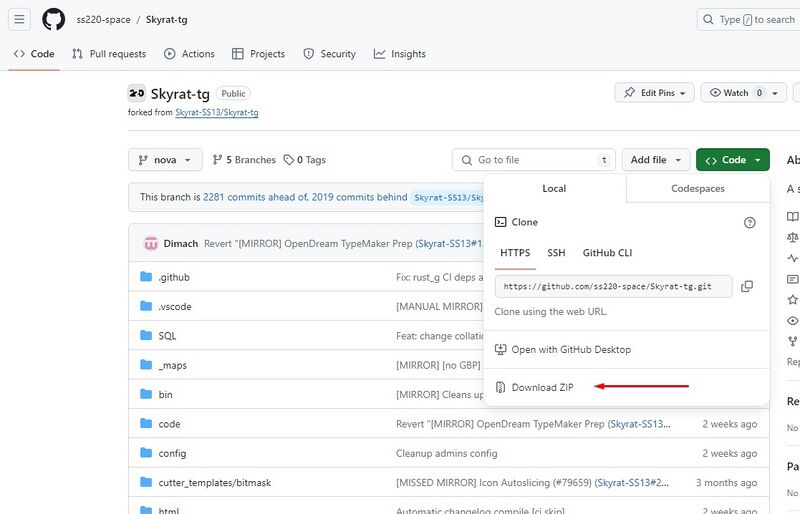Click the Skyrat-tg repository avatar icon
Image resolution: width=800 pixels, height=514 pixels.
(x=137, y=94)
